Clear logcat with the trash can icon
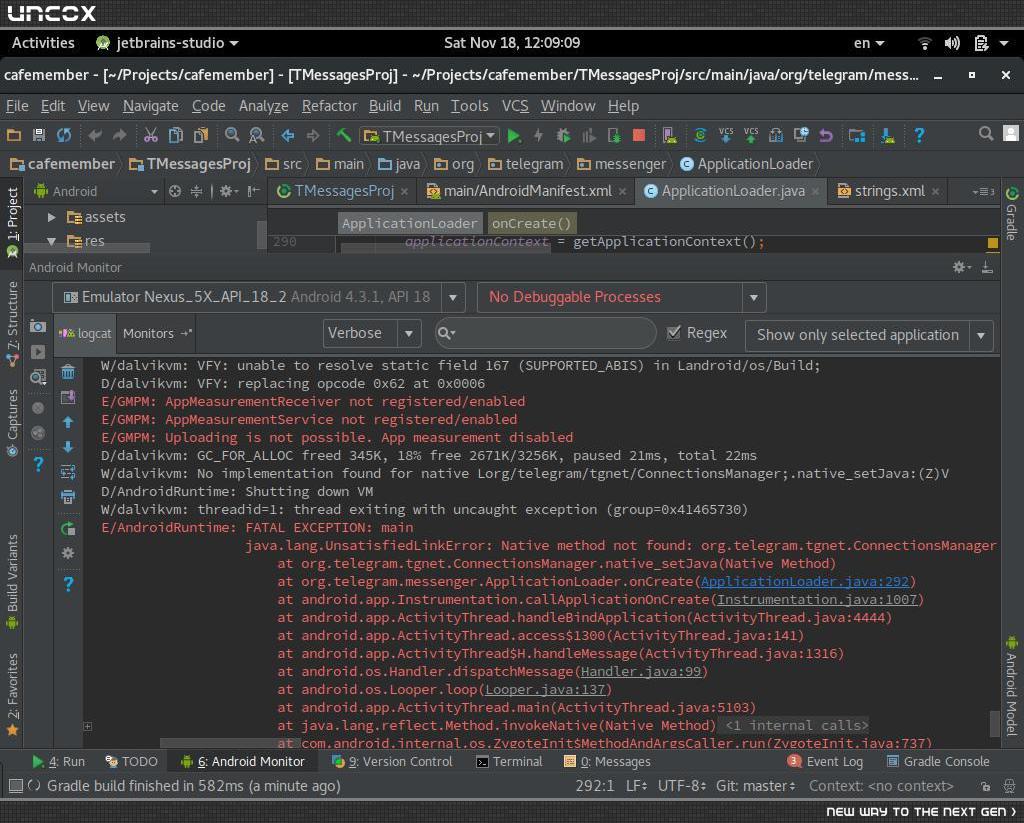 pyautogui.click(x=68, y=372)
